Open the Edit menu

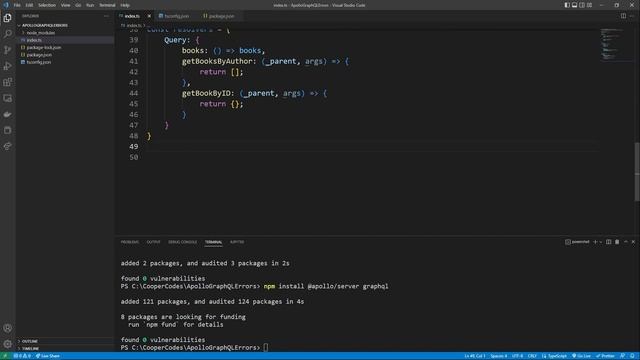(x=29, y=5)
